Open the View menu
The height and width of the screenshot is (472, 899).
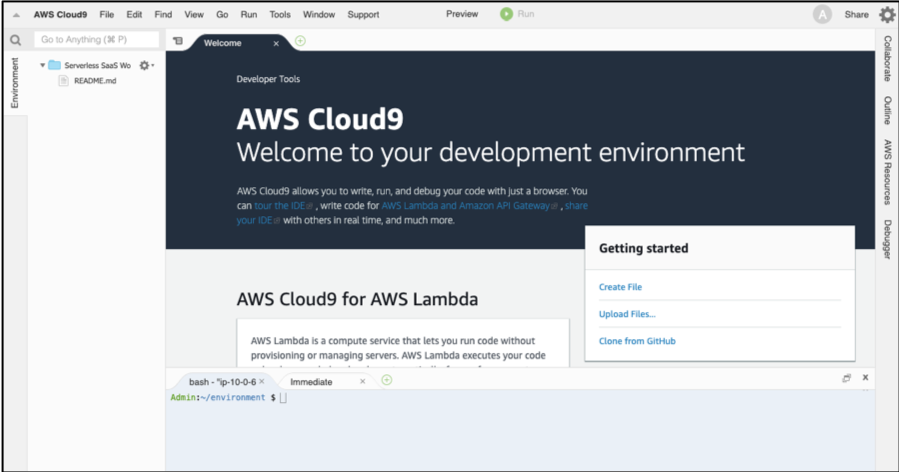(x=194, y=14)
